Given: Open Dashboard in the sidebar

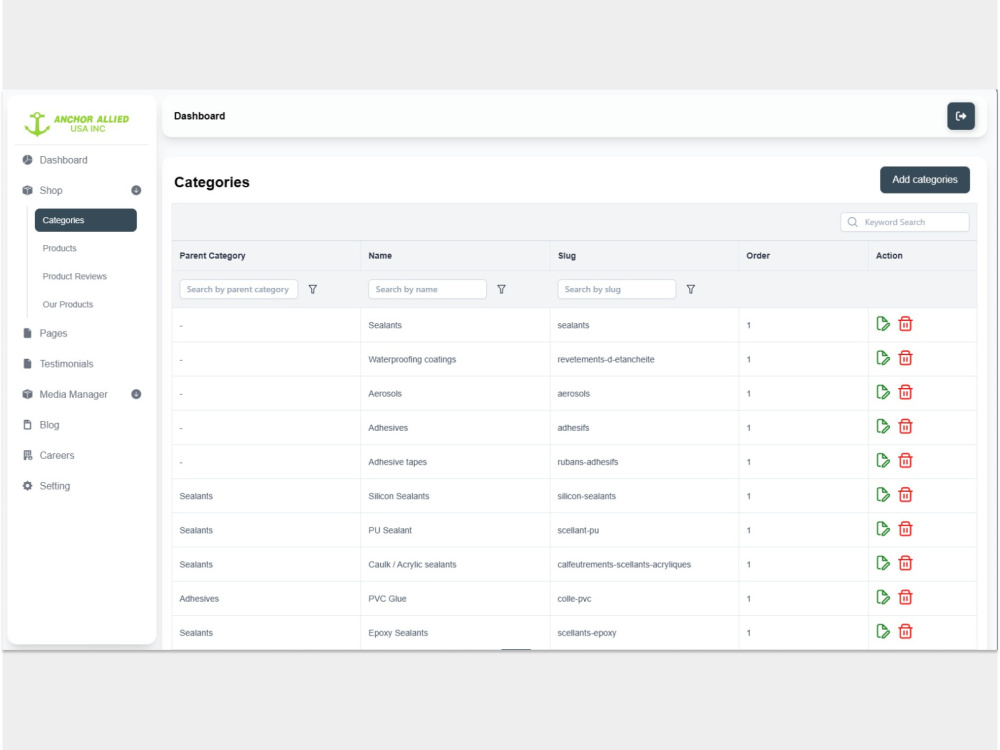Looking at the screenshot, I should [63, 160].
